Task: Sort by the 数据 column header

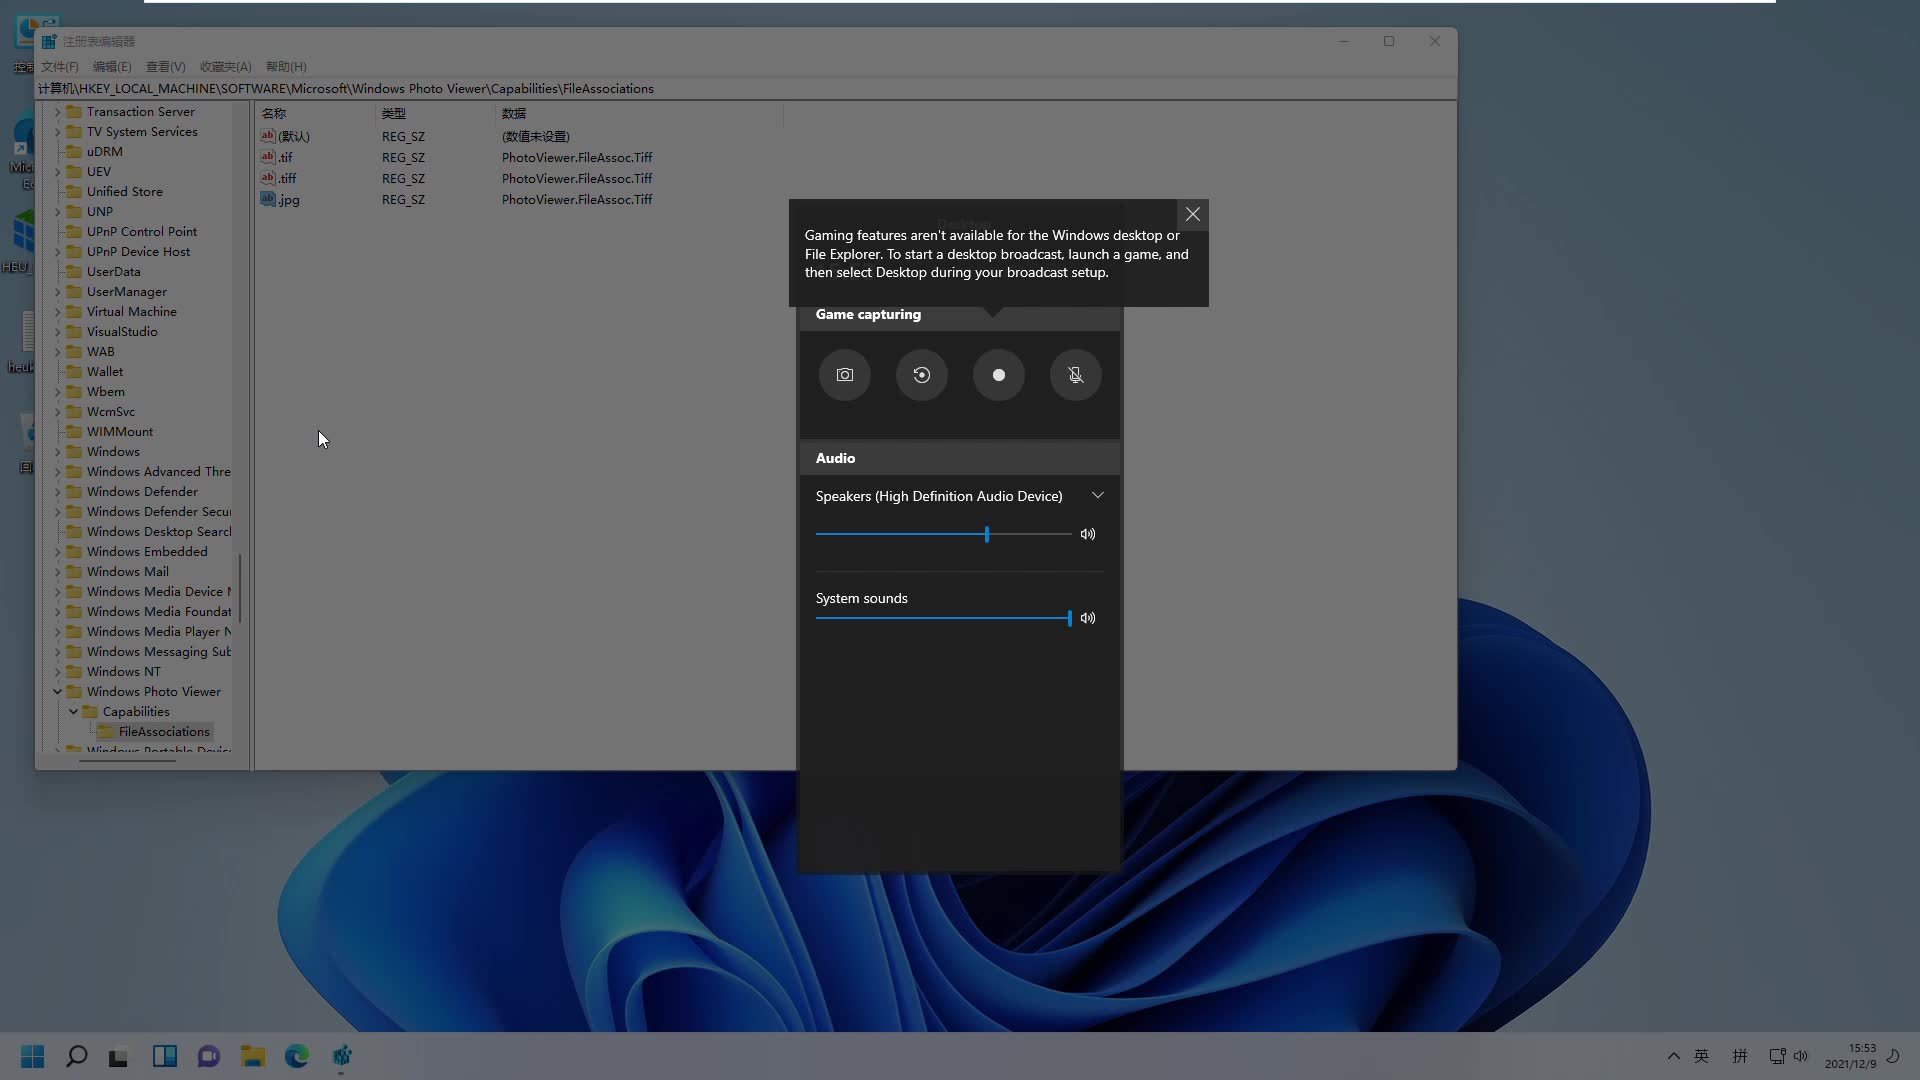Action: 638,113
